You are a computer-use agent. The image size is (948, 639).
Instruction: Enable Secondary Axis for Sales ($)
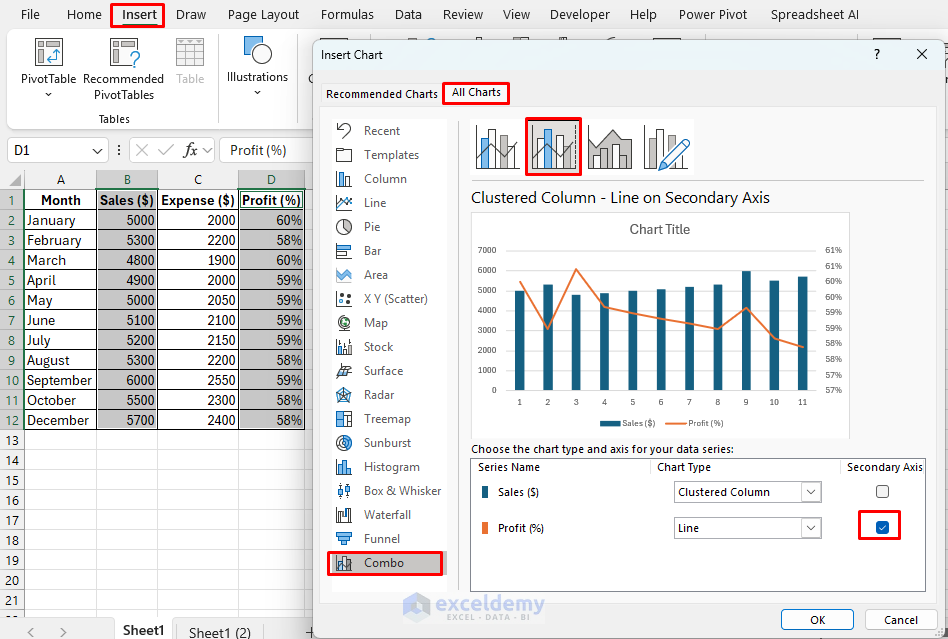pyautogui.click(x=882, y=492)
